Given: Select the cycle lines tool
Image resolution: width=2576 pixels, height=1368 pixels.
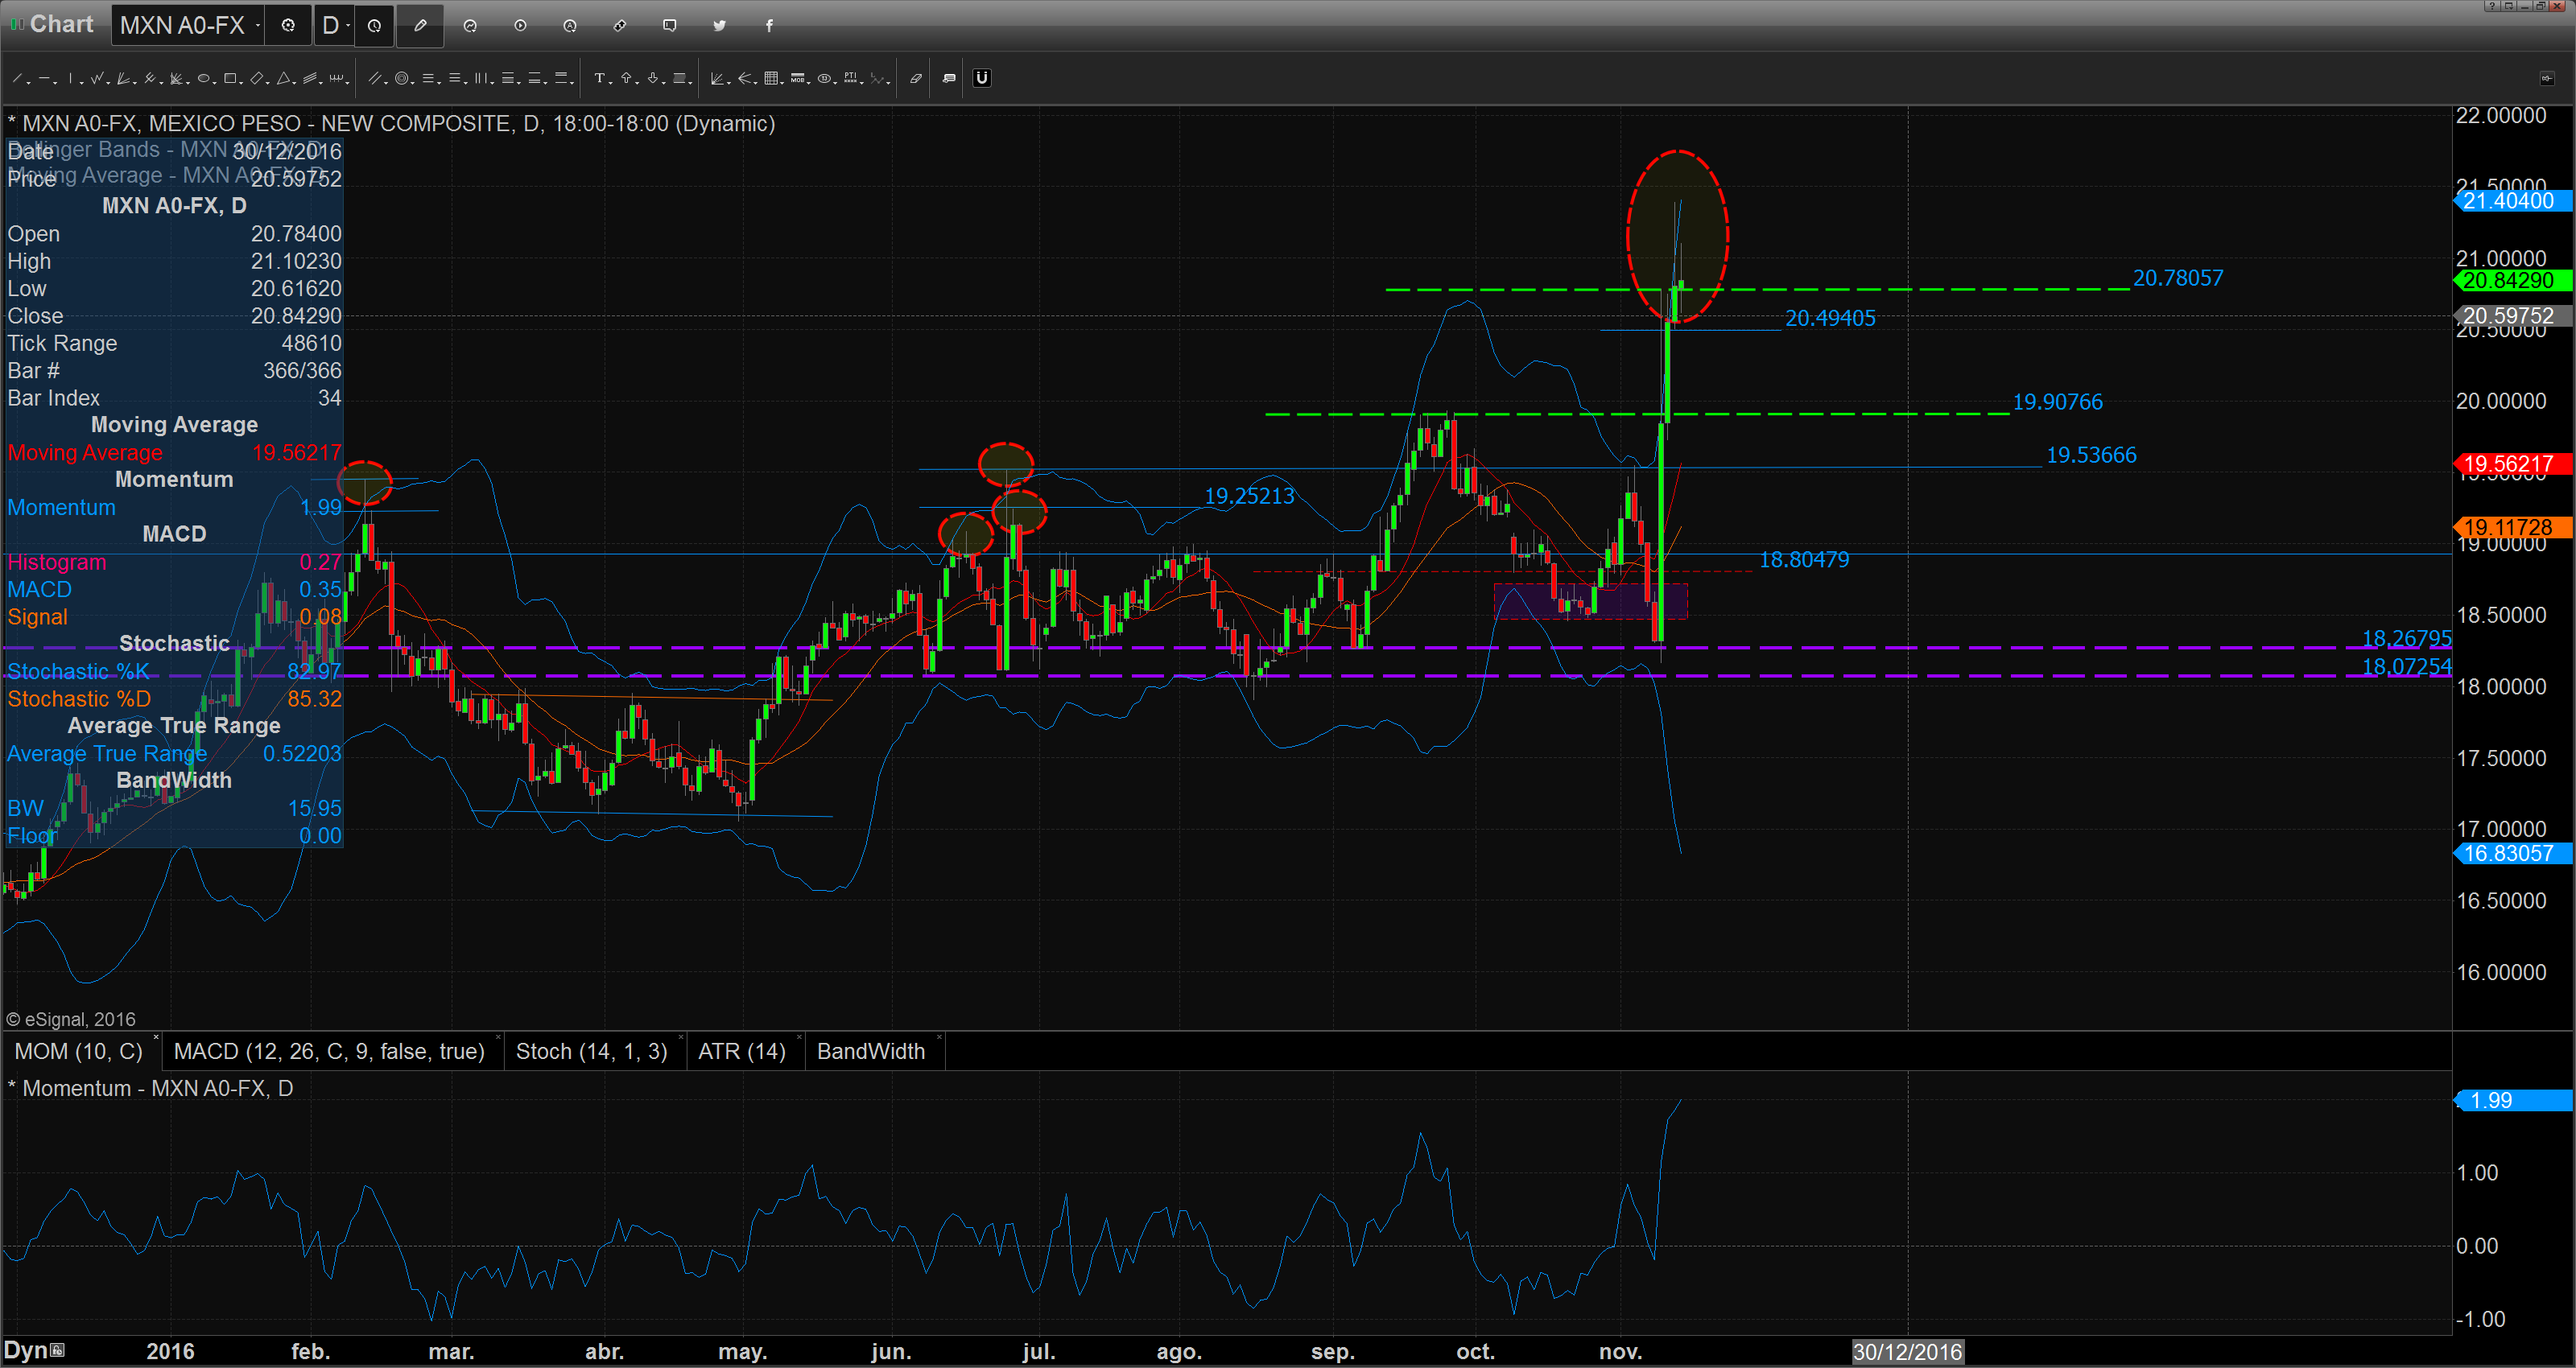Looking at the screenshot, I should (x=336, y=78).
